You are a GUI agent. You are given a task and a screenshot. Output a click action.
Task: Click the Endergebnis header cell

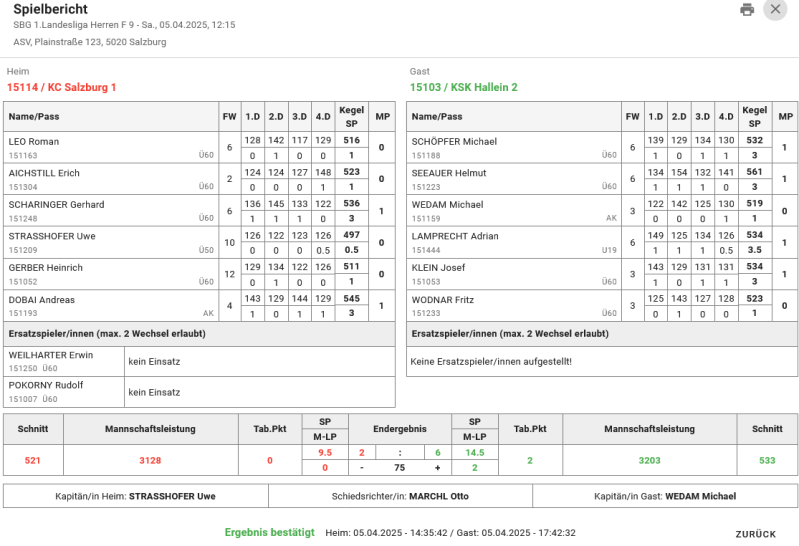[x=400, y=429]
